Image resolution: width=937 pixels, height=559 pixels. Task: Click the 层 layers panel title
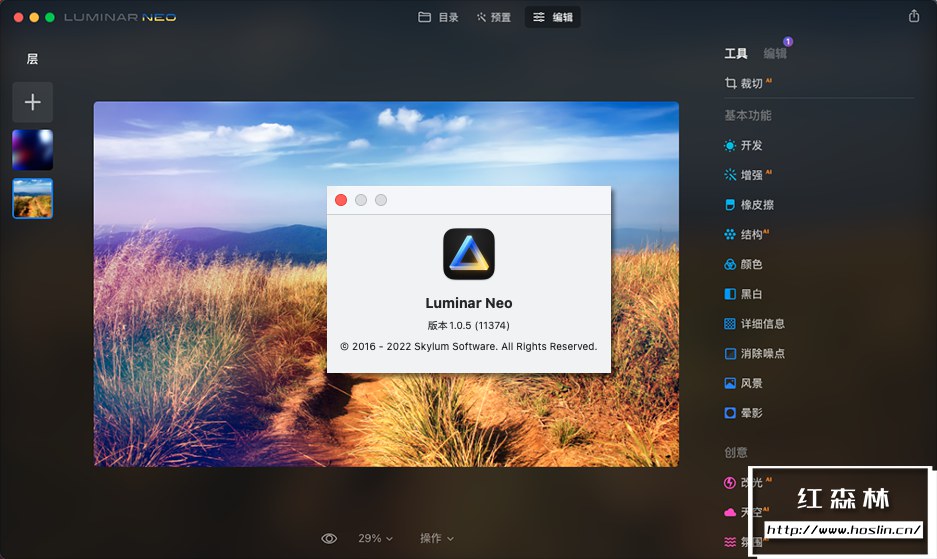(x=33, y=59)
